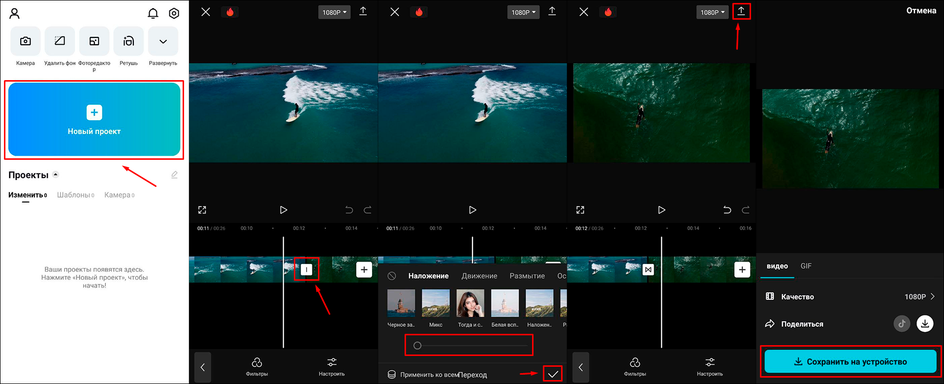Viewport: 944px width, 384px height.
Task: Start a Новый проект
Action: pos(94,120)
